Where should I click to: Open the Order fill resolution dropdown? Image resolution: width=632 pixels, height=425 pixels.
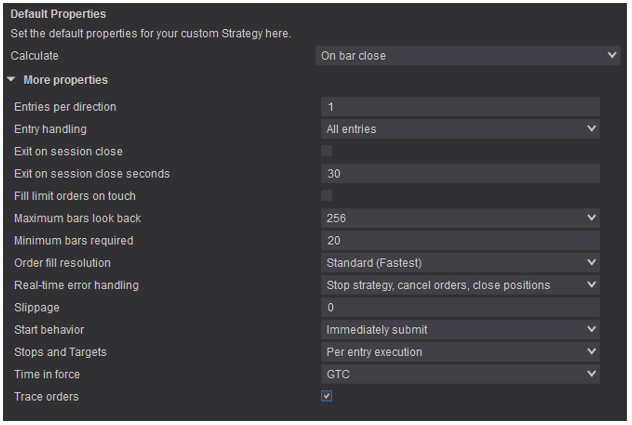[x=461, y=263]
